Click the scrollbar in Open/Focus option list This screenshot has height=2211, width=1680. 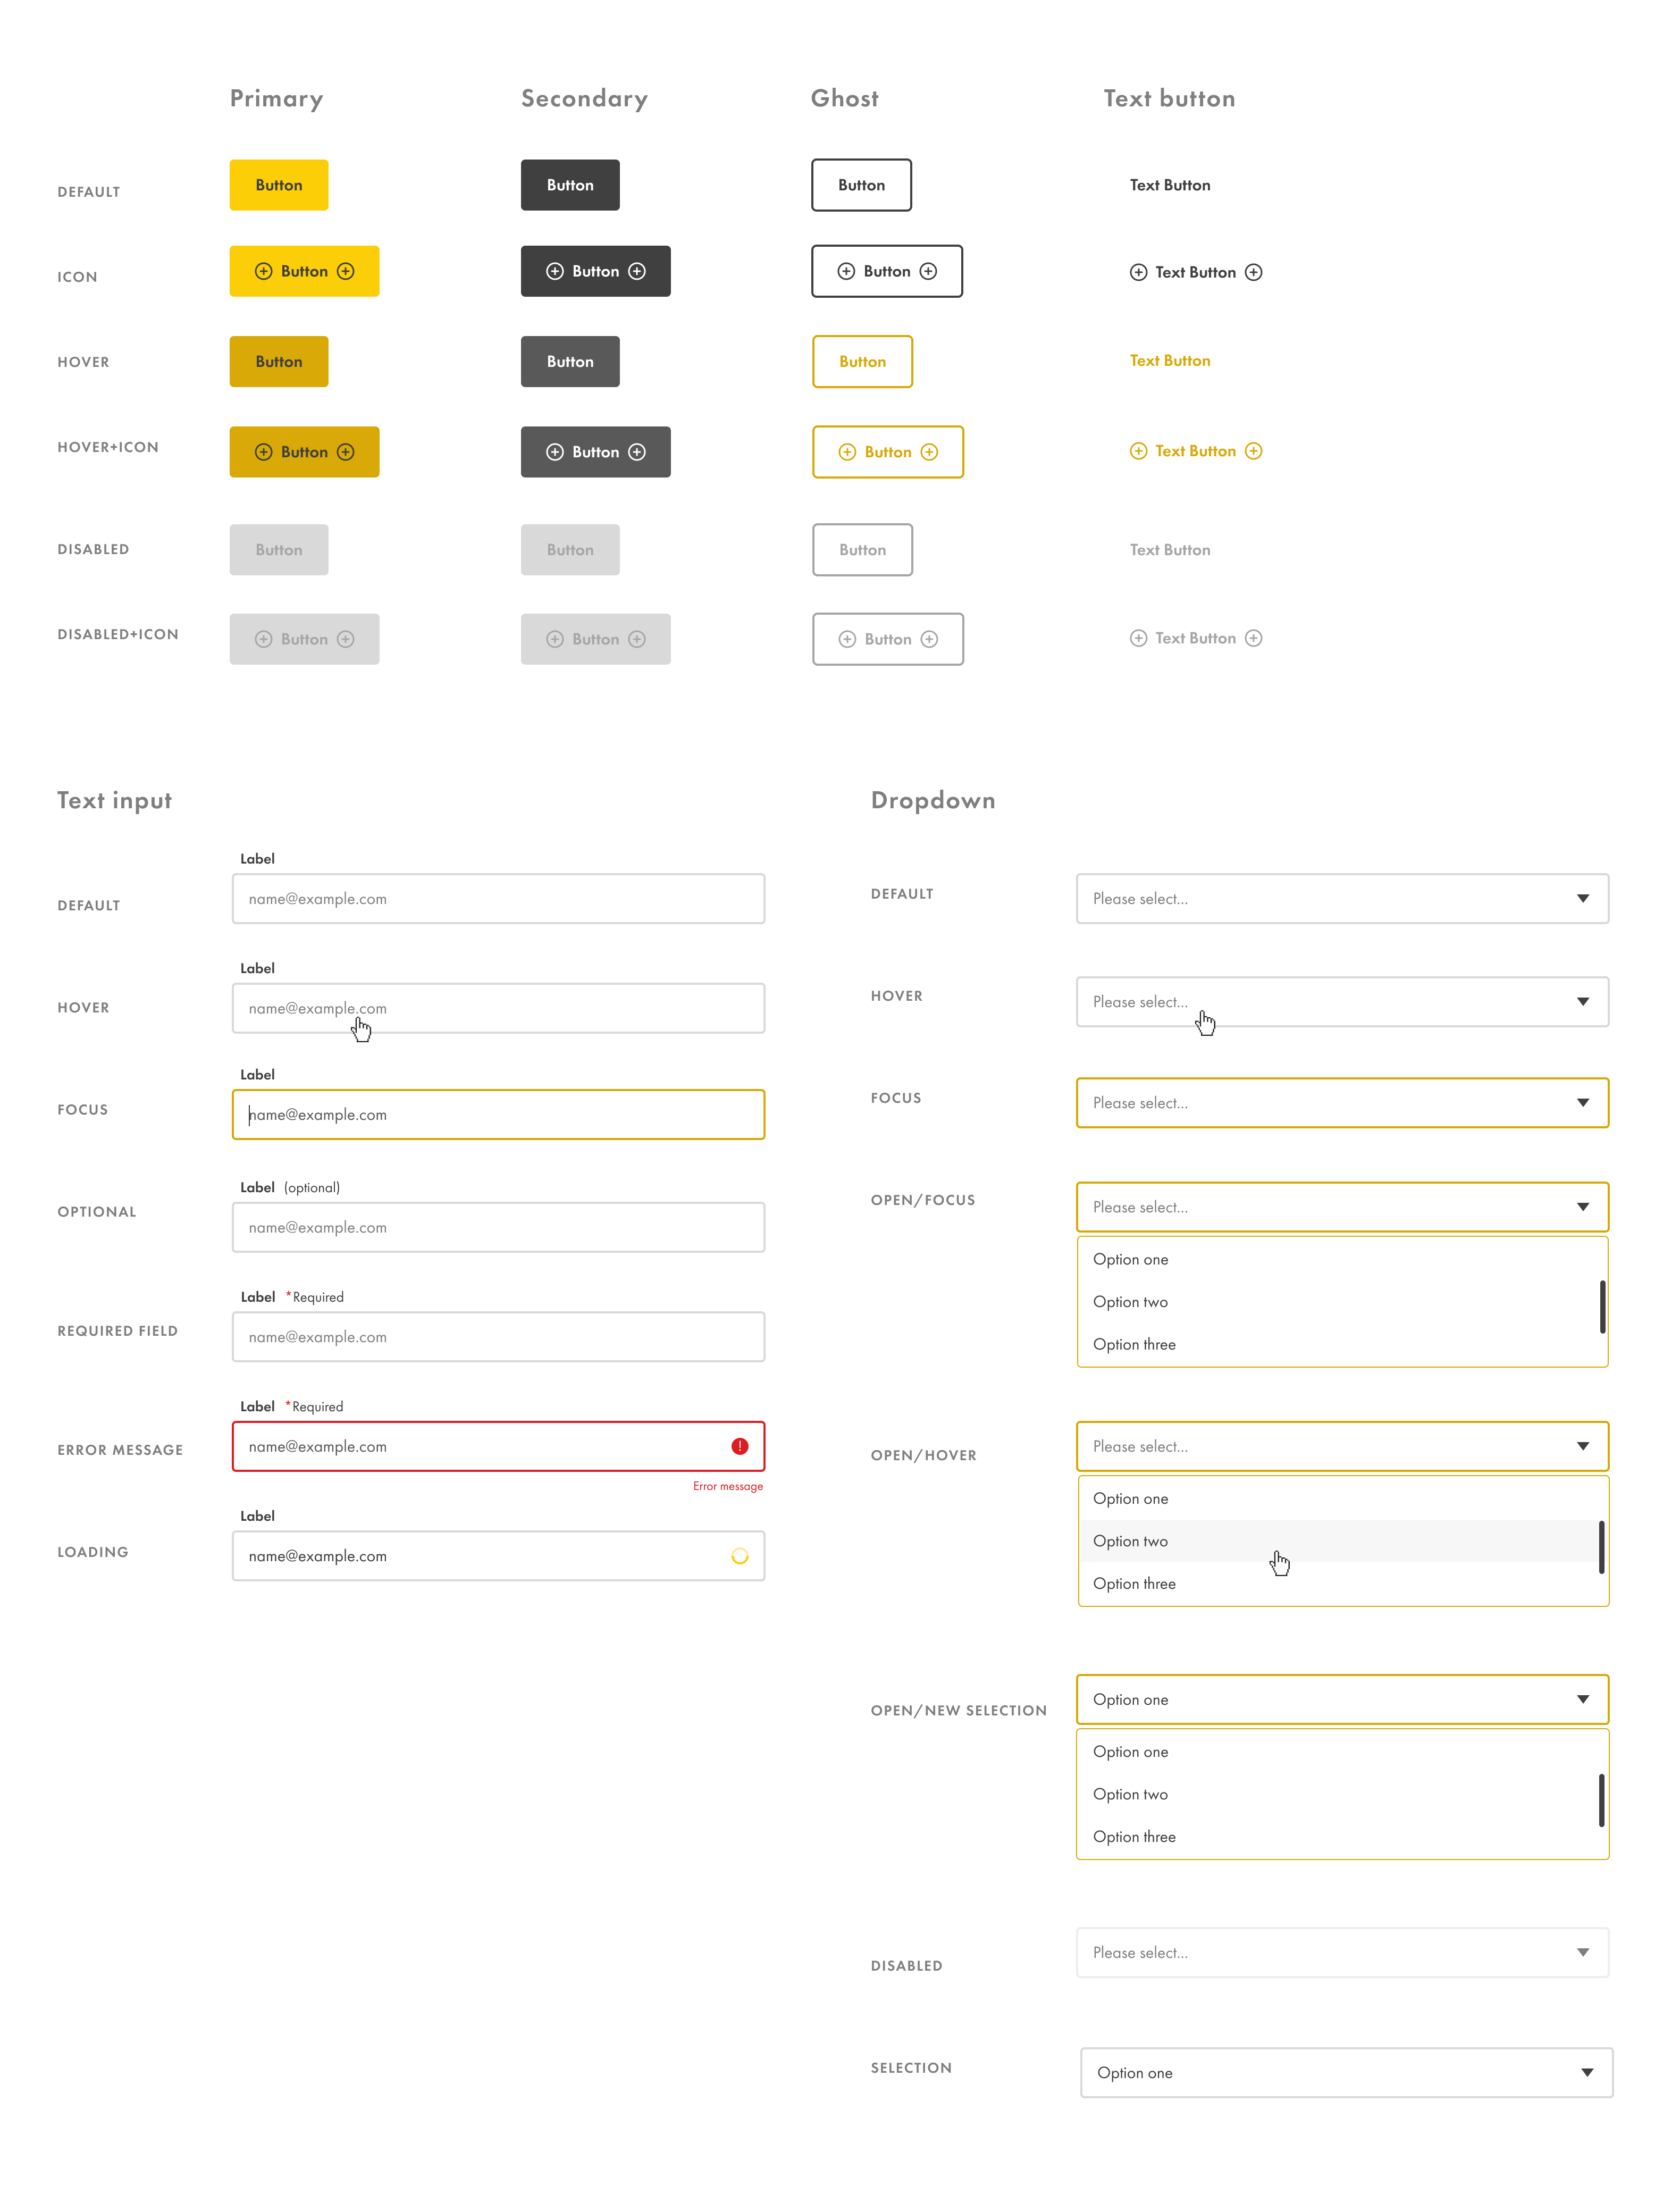click(x=1602, y=1306)
